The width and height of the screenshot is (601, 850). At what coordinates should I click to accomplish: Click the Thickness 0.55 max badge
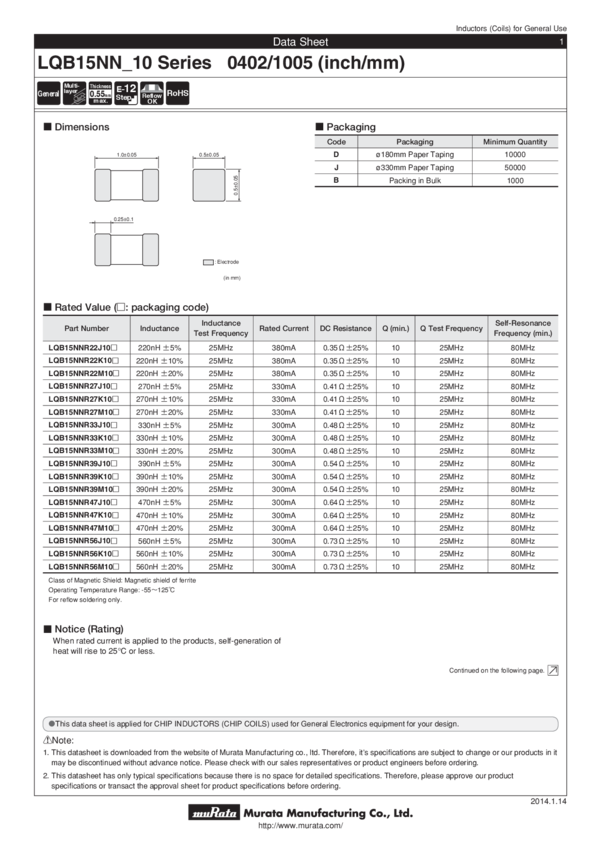click(x=100, y=93)
